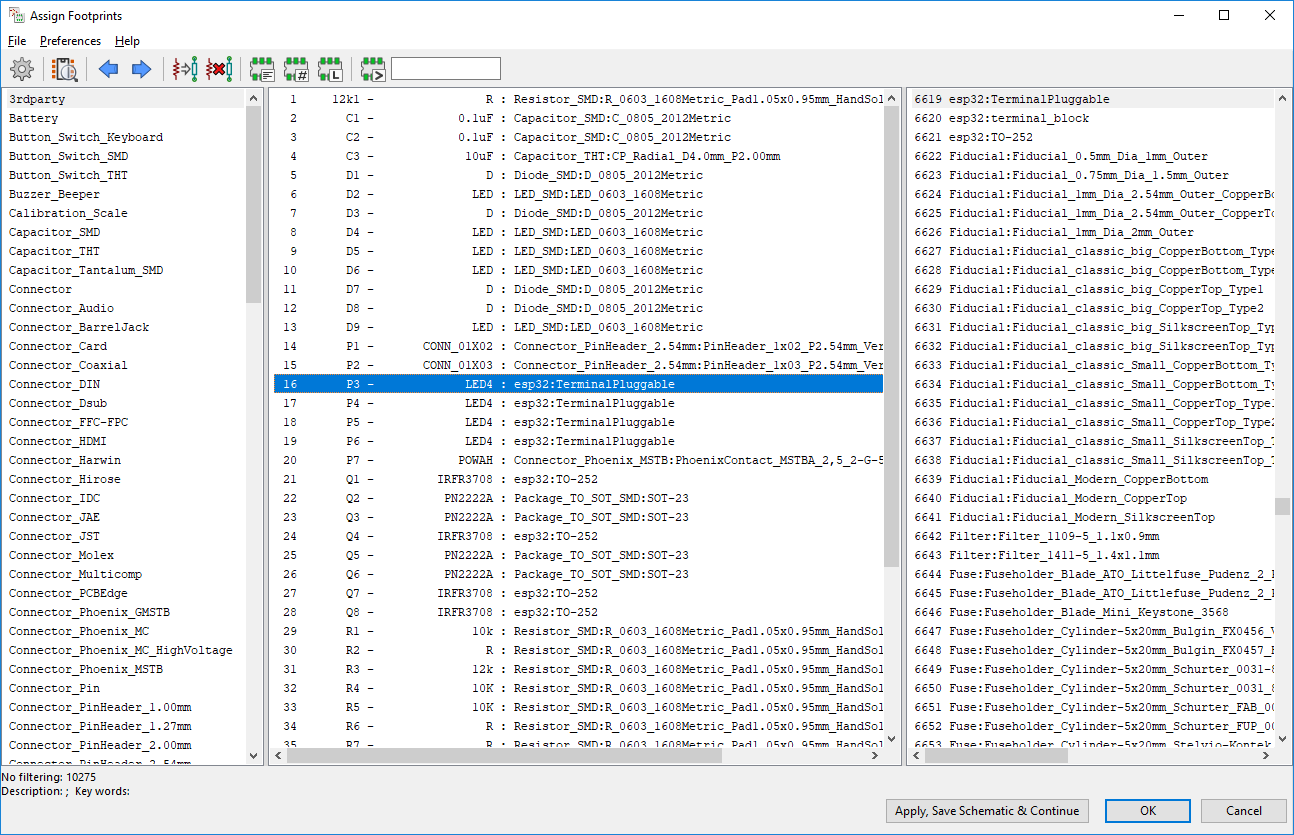Viewport: 1294px width, 835px height.
Task: View selected footprint icon
Action: point(66,69)
